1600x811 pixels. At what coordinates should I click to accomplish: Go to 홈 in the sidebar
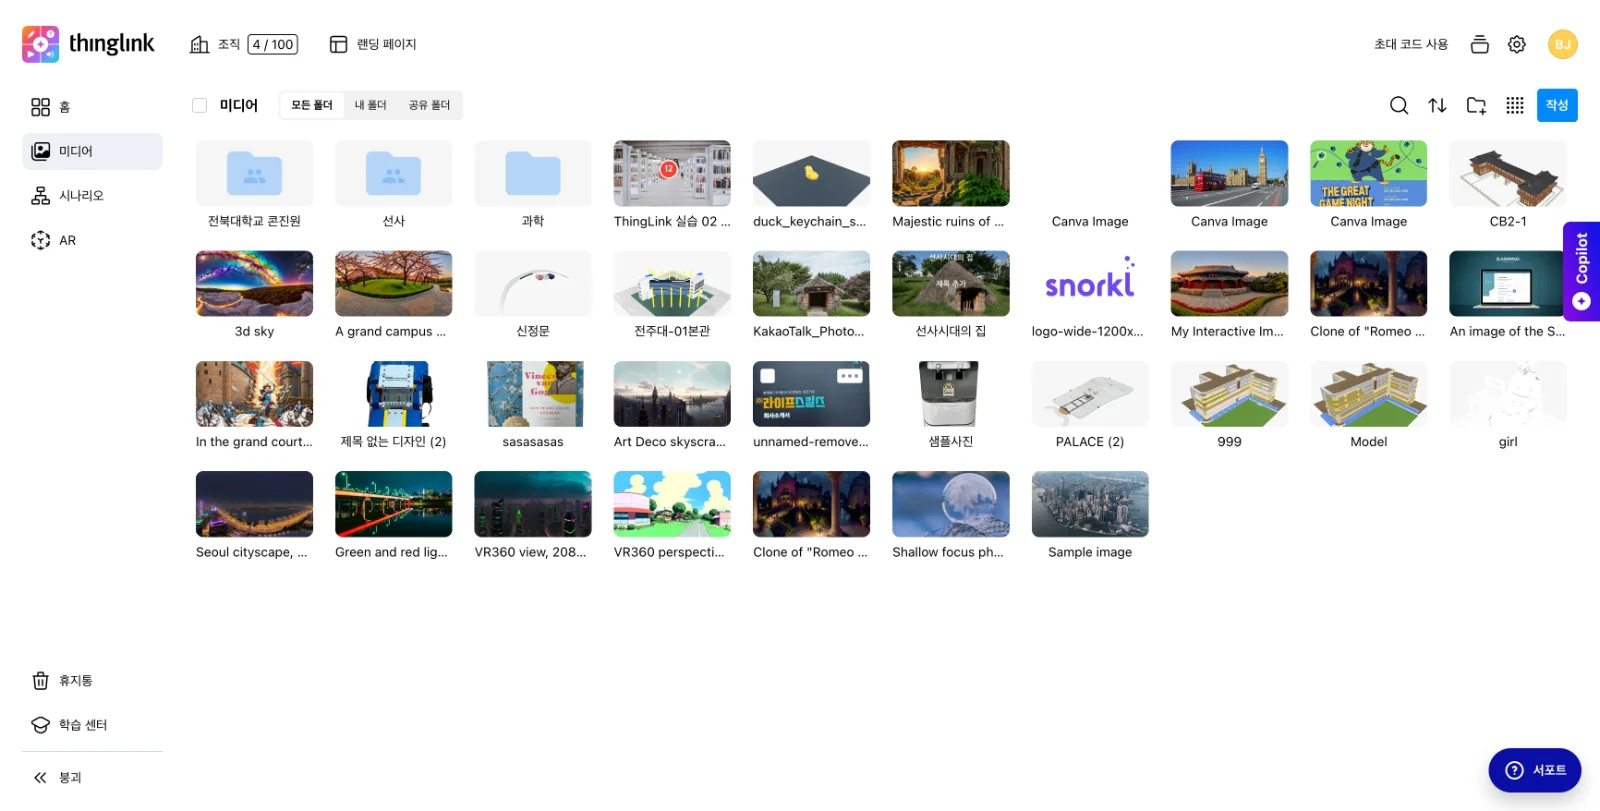click(x=92, y=107)
